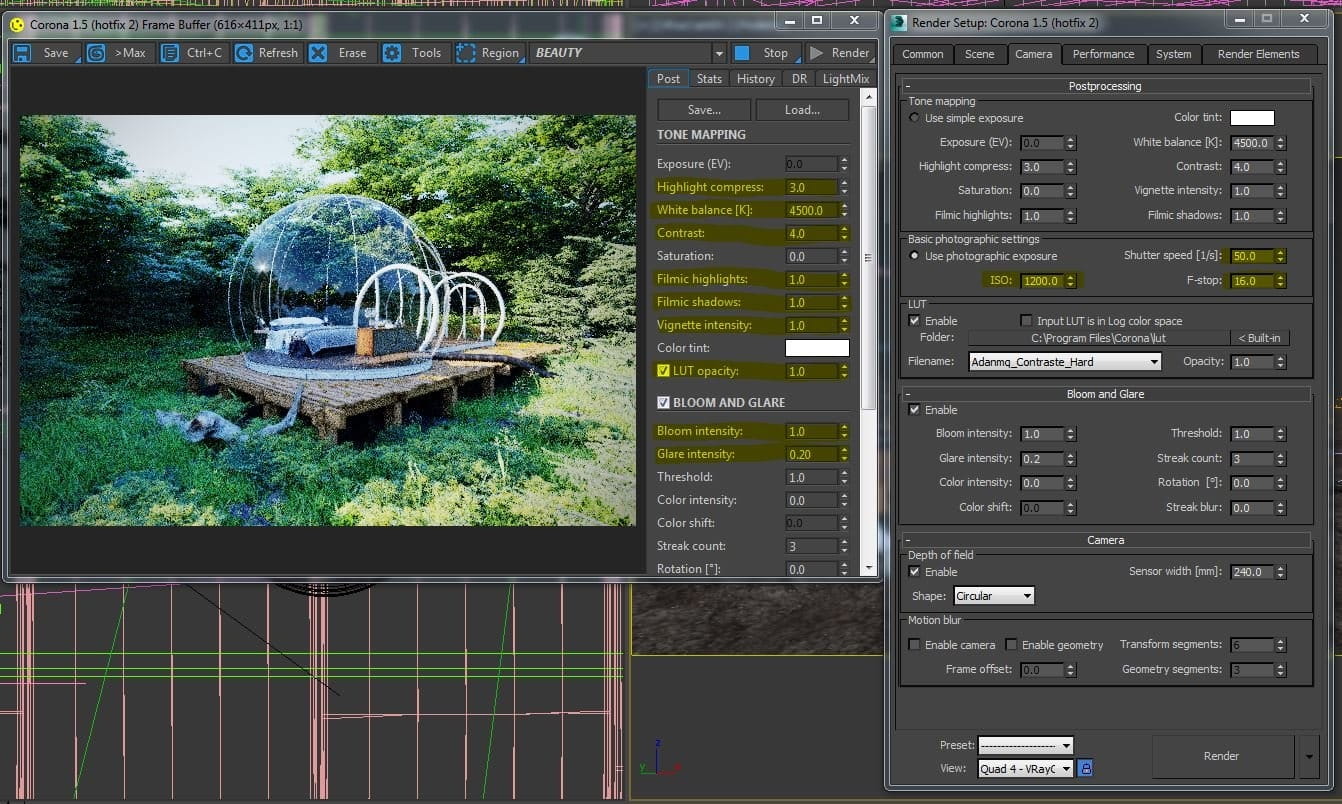
Task: Click the Erase icon in the toolbar
Action: [x=318, y=53]
